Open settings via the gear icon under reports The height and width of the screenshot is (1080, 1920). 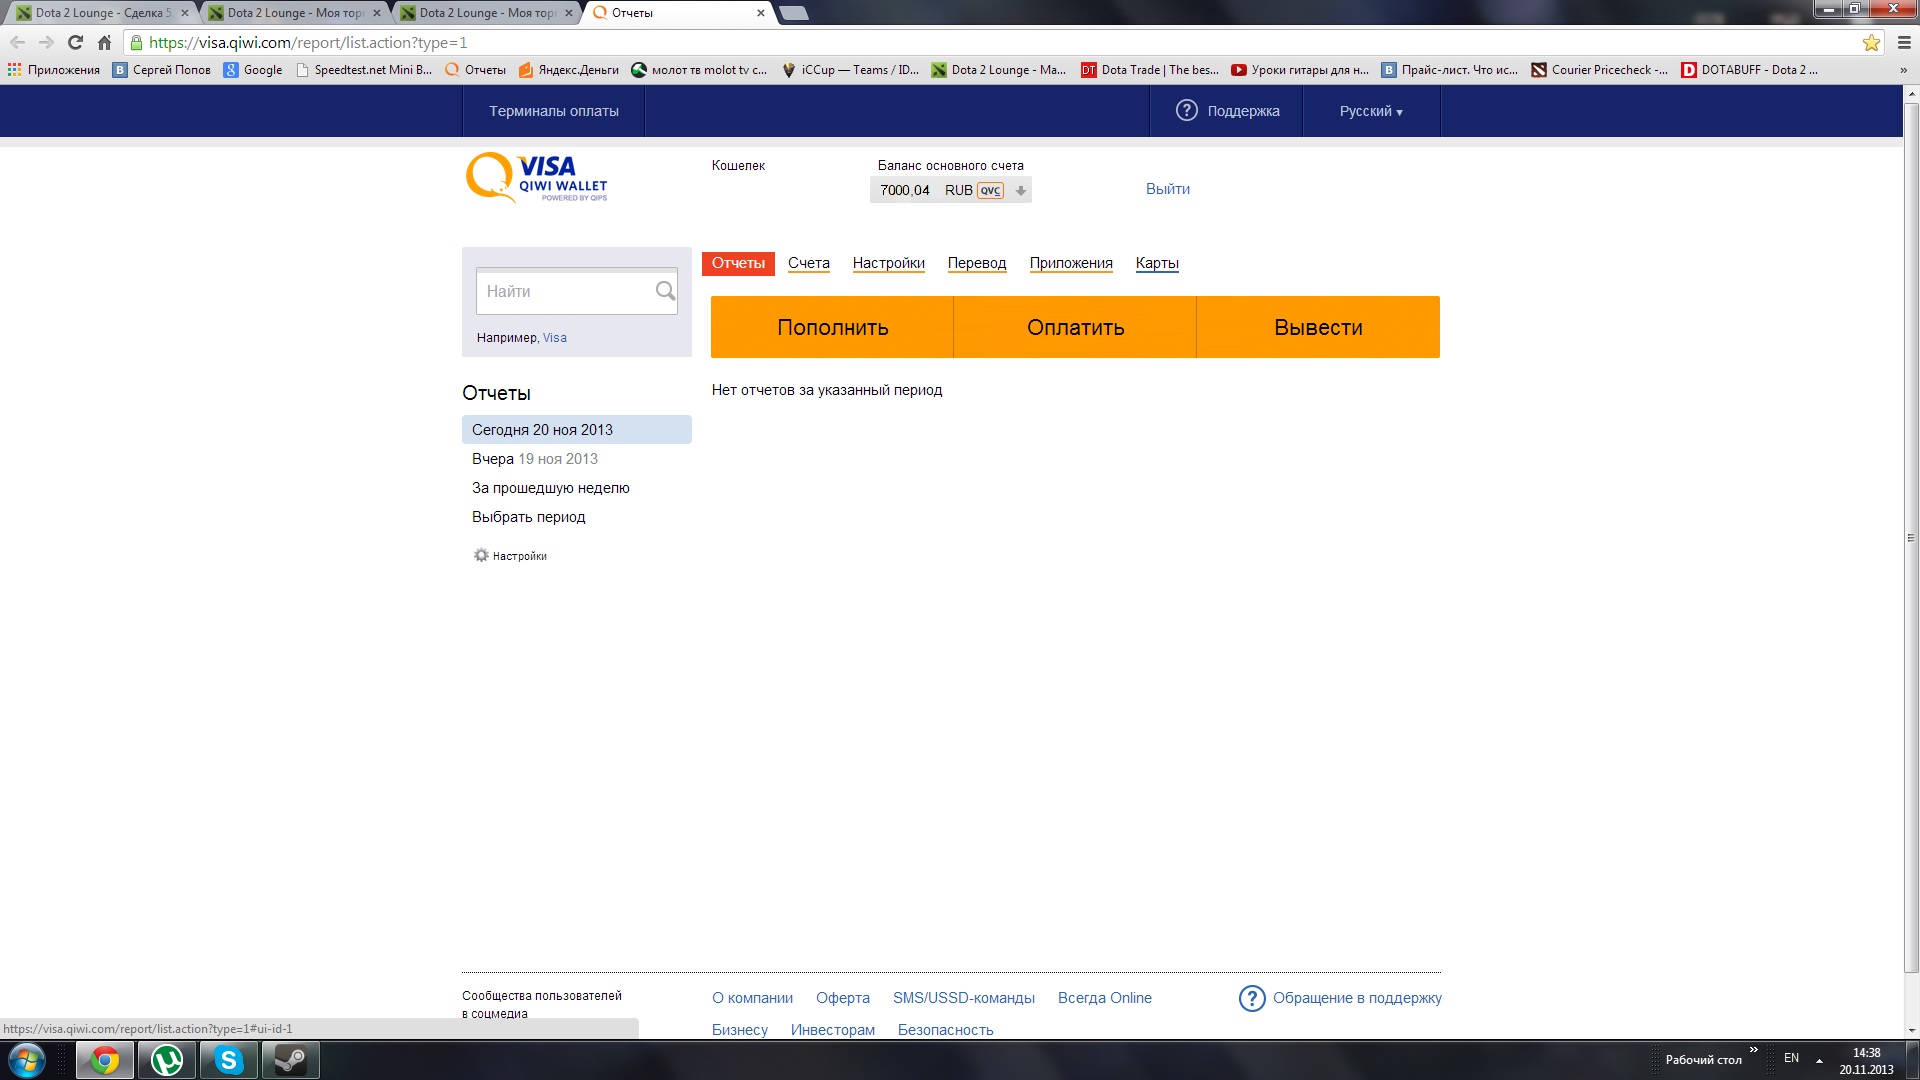point(481,556)
